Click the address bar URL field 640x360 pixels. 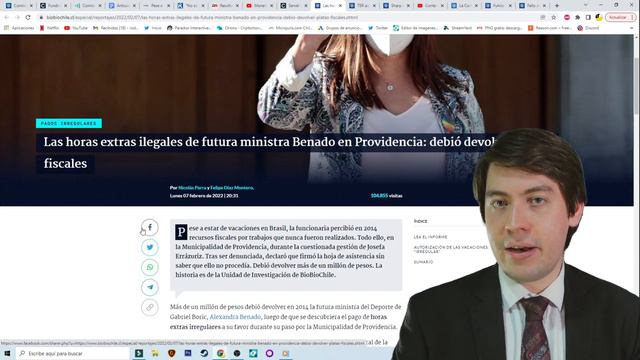[286, 18]
